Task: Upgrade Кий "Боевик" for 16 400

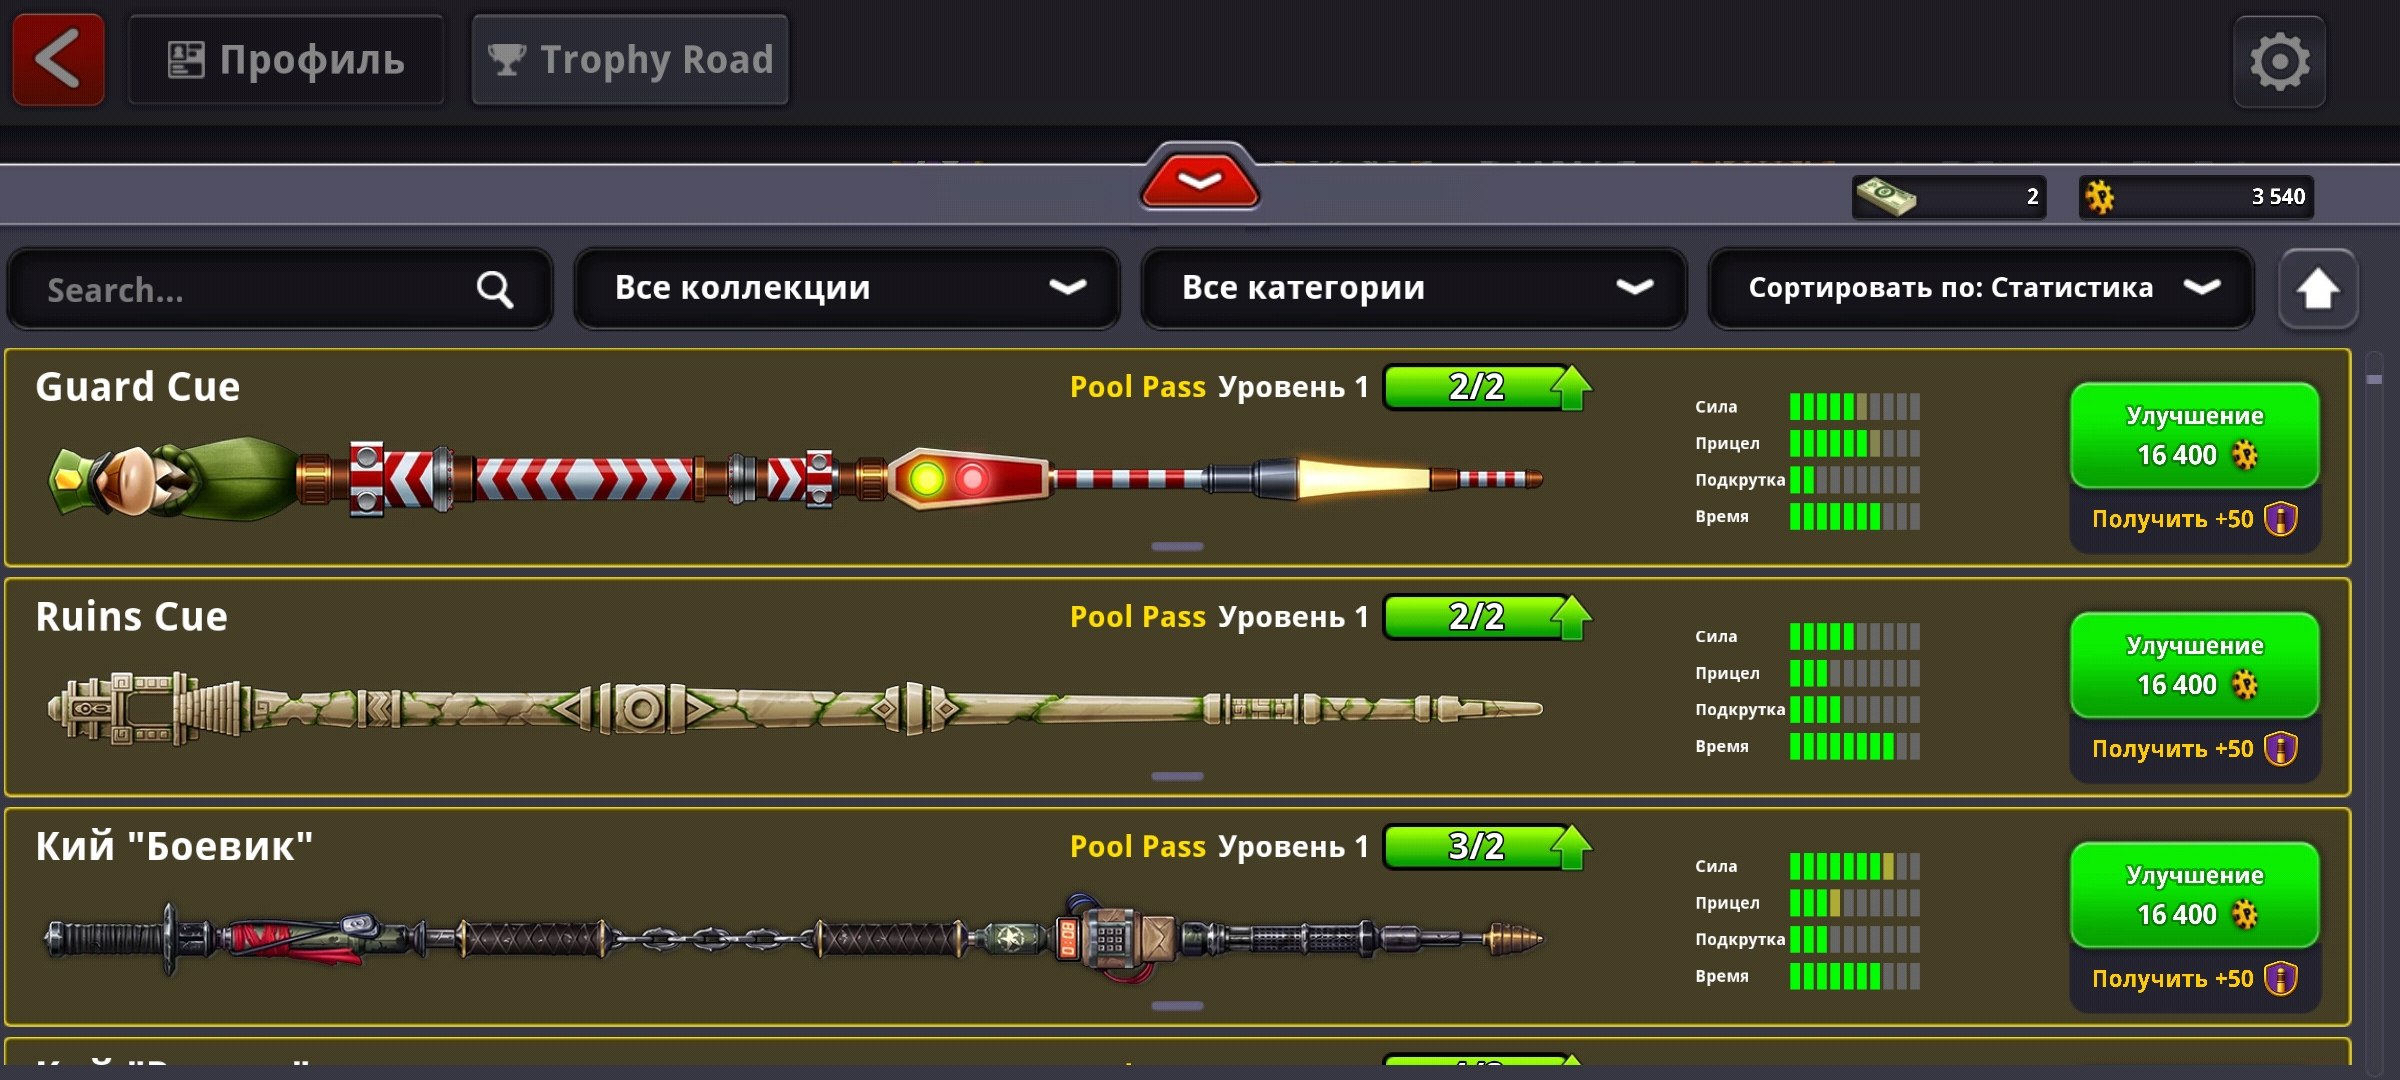Action: [x=2195, y=895]
